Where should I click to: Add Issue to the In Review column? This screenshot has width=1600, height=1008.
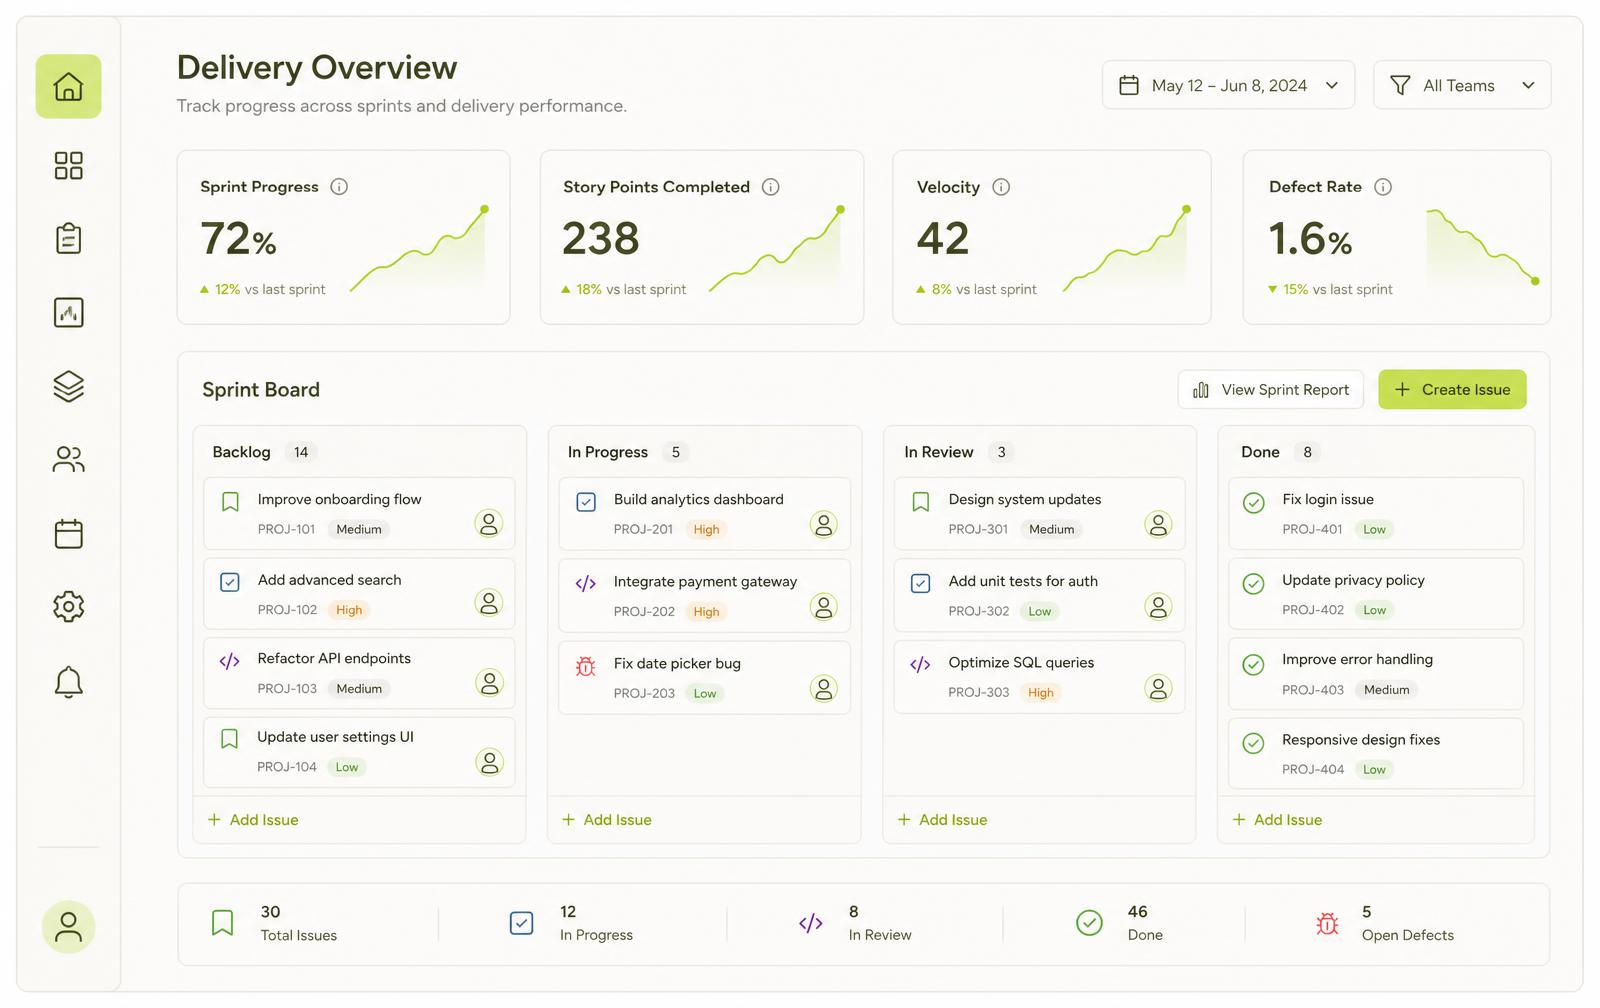942,820
